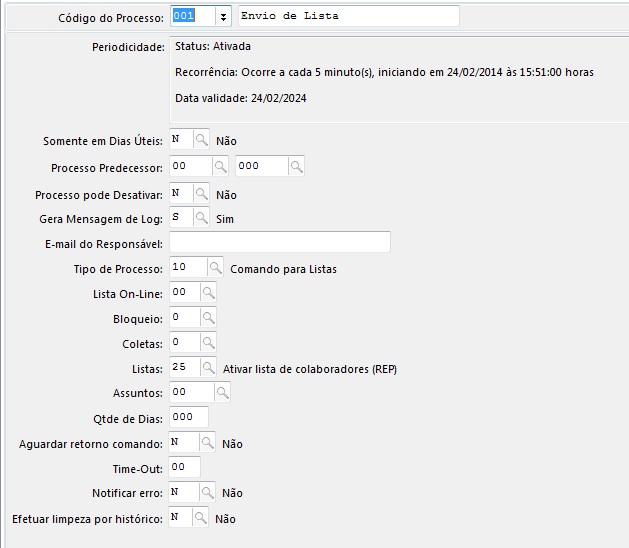
Task: Open the Código do Processo dropdown arrow
Action: click(223, 17)
